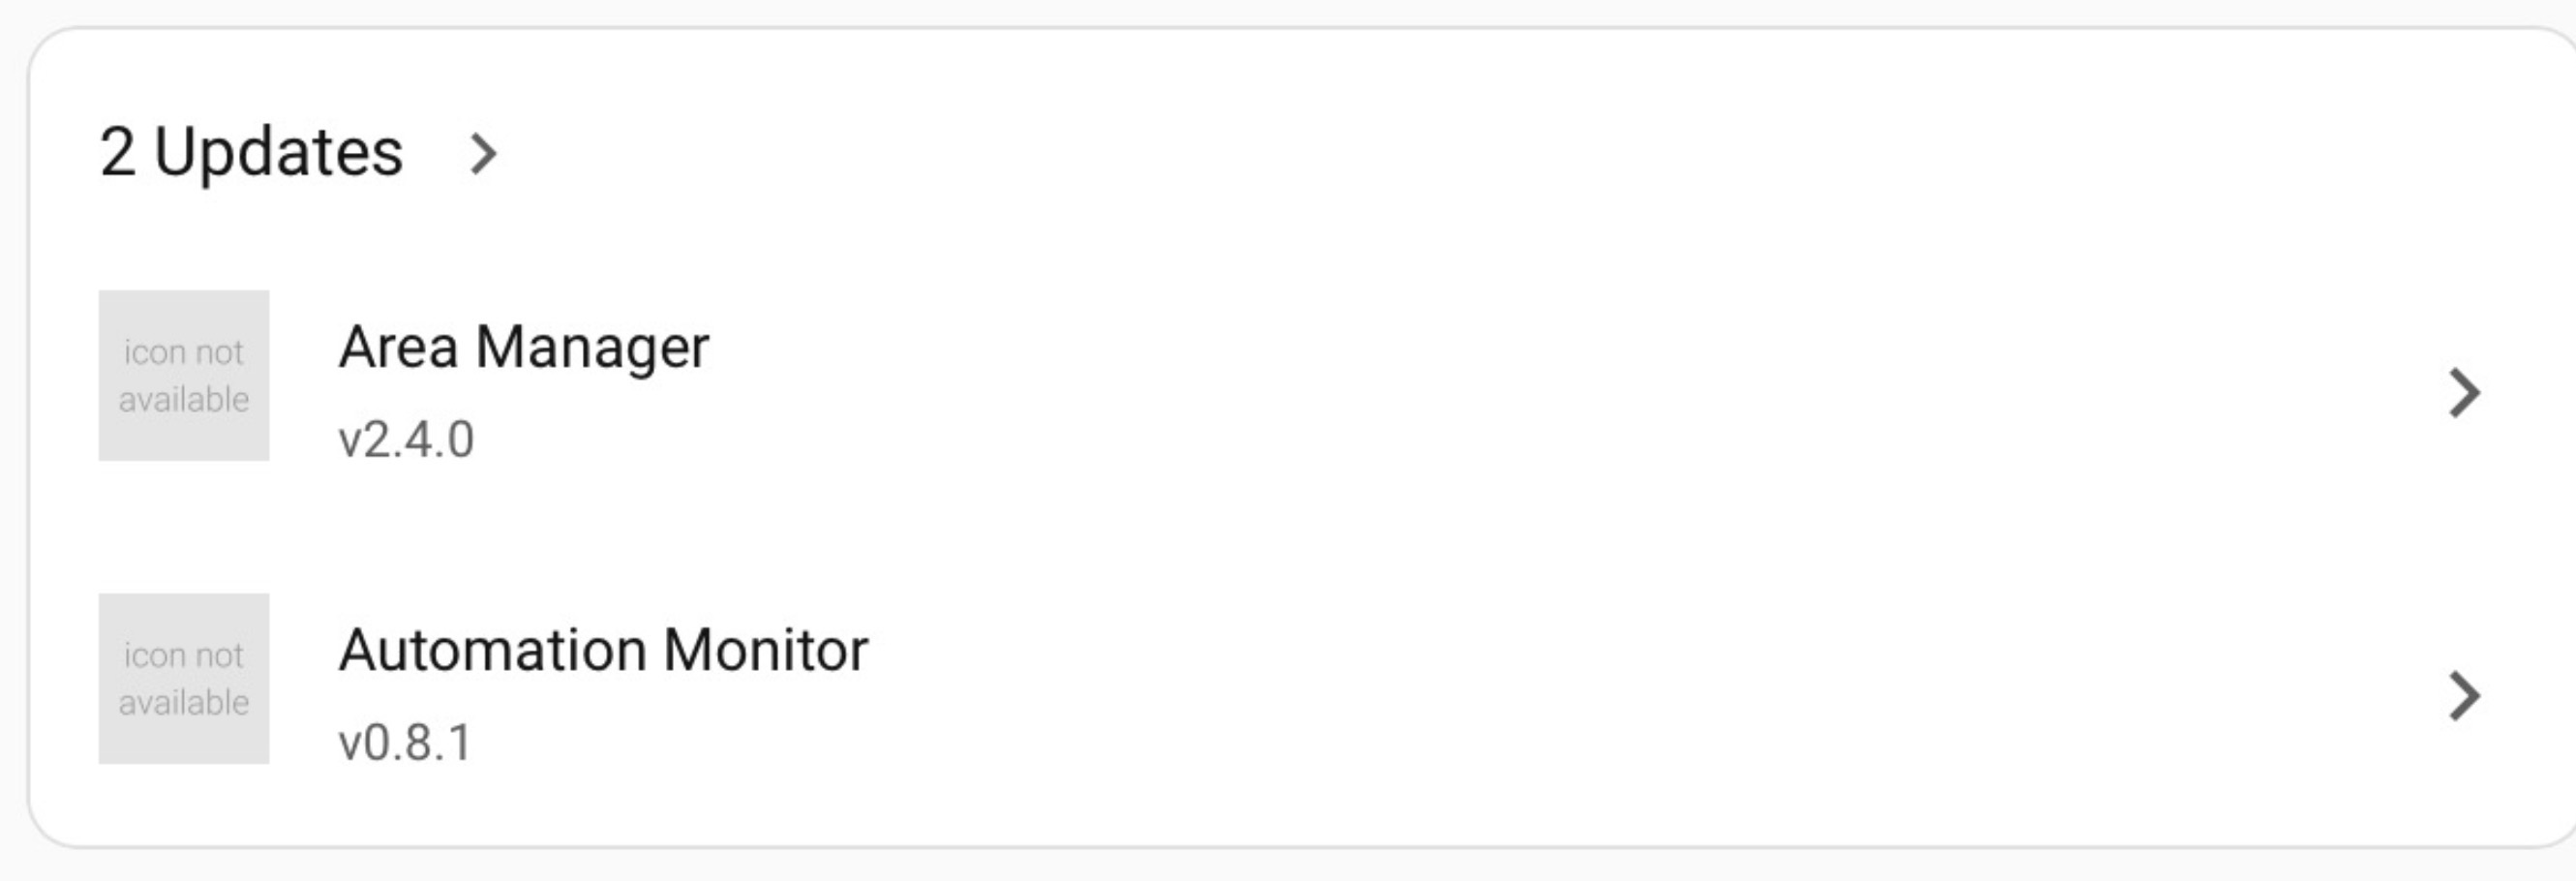Click the Area Manager title
2576x881 pixels.
[524, 348]
